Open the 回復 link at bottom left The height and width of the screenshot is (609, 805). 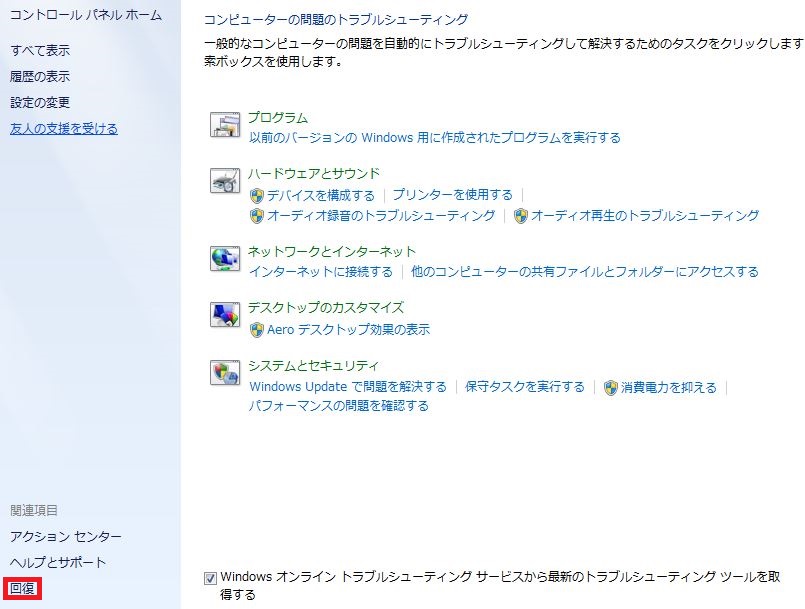tap(23, 588)
